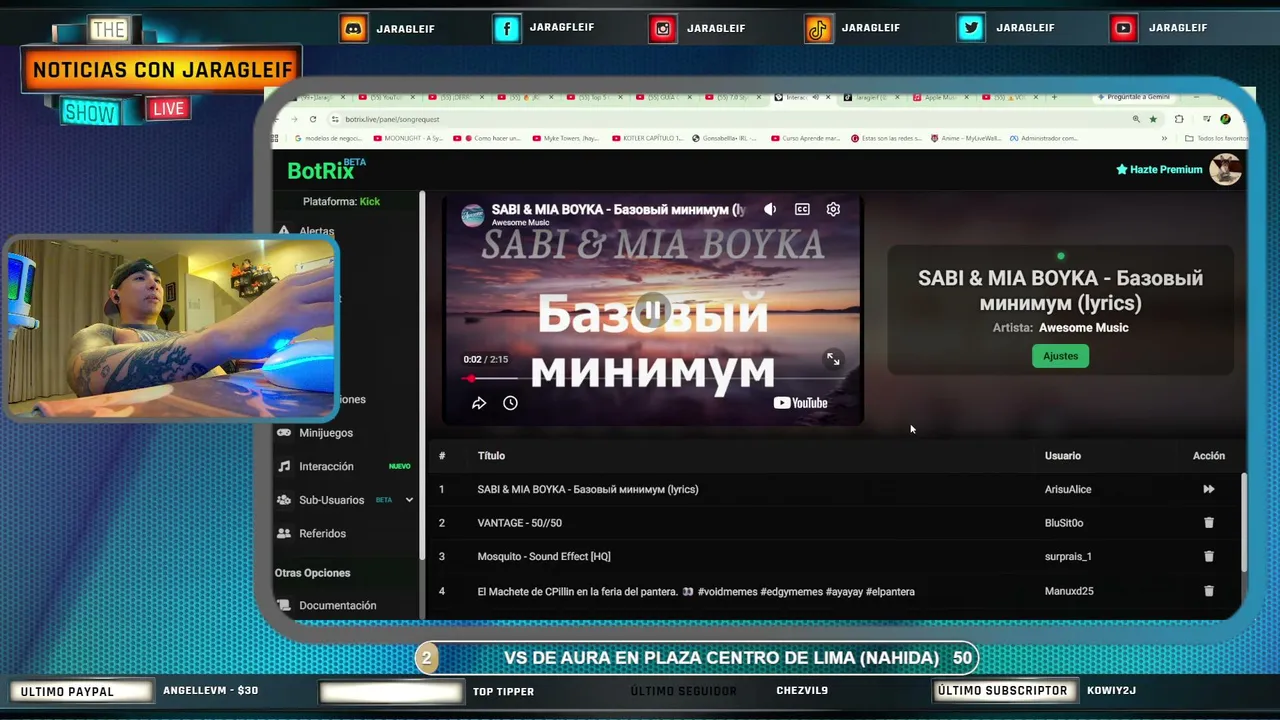Click the Título column header
The width and height of the screenshot is (1280, 720).
pos(491,456)
